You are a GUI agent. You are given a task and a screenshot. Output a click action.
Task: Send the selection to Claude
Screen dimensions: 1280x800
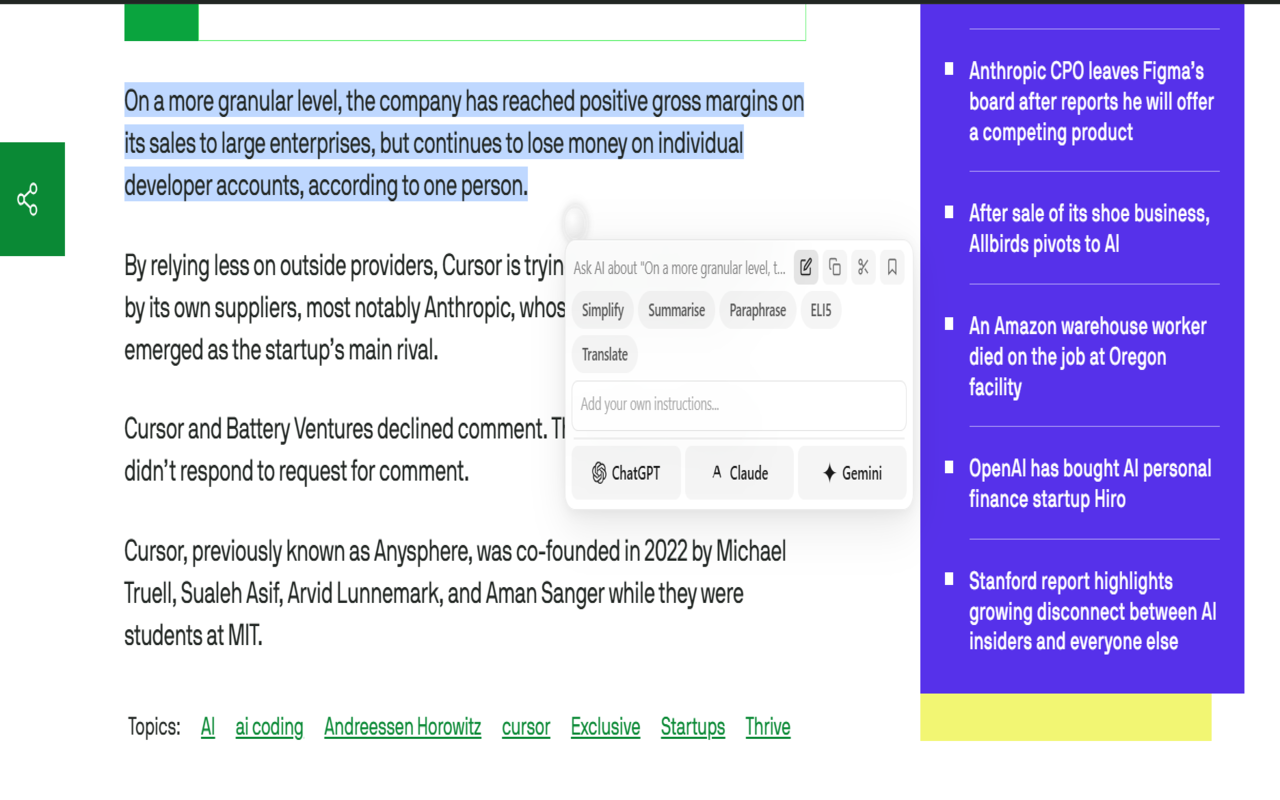[x=740, y=473]
